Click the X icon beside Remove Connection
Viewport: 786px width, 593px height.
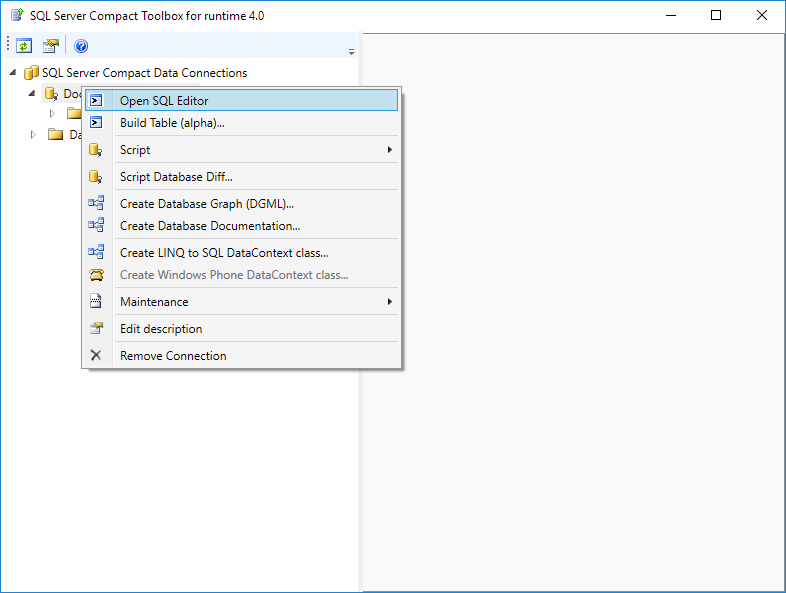coord(96,355)
